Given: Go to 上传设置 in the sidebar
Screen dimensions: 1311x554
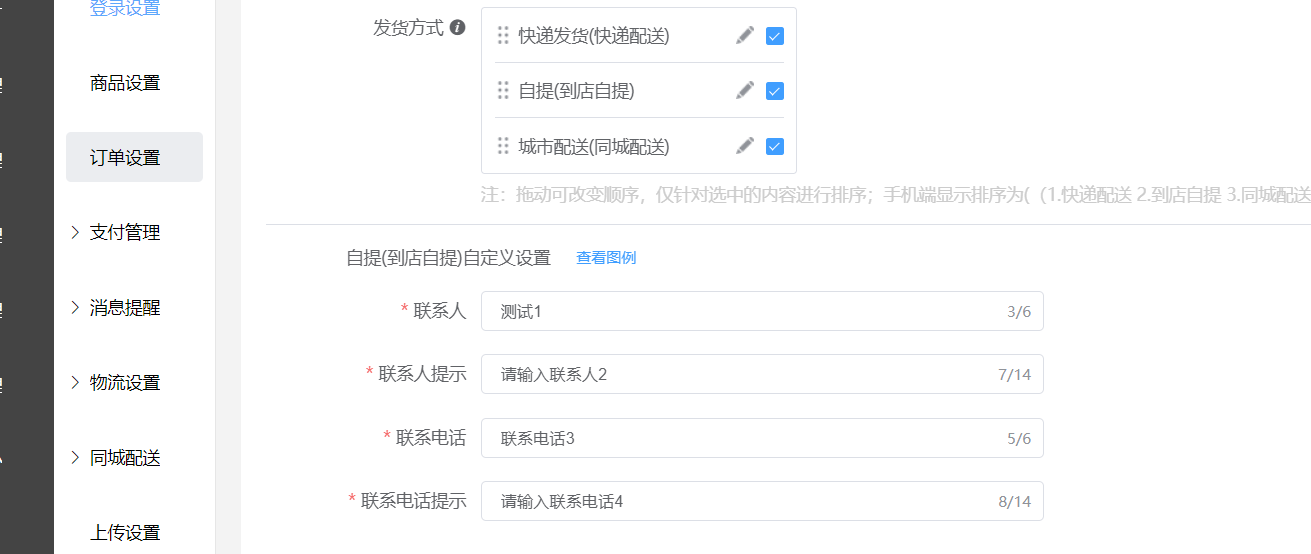Looking at the screenshot, I should pyautogui.click(x=125, y=532).
